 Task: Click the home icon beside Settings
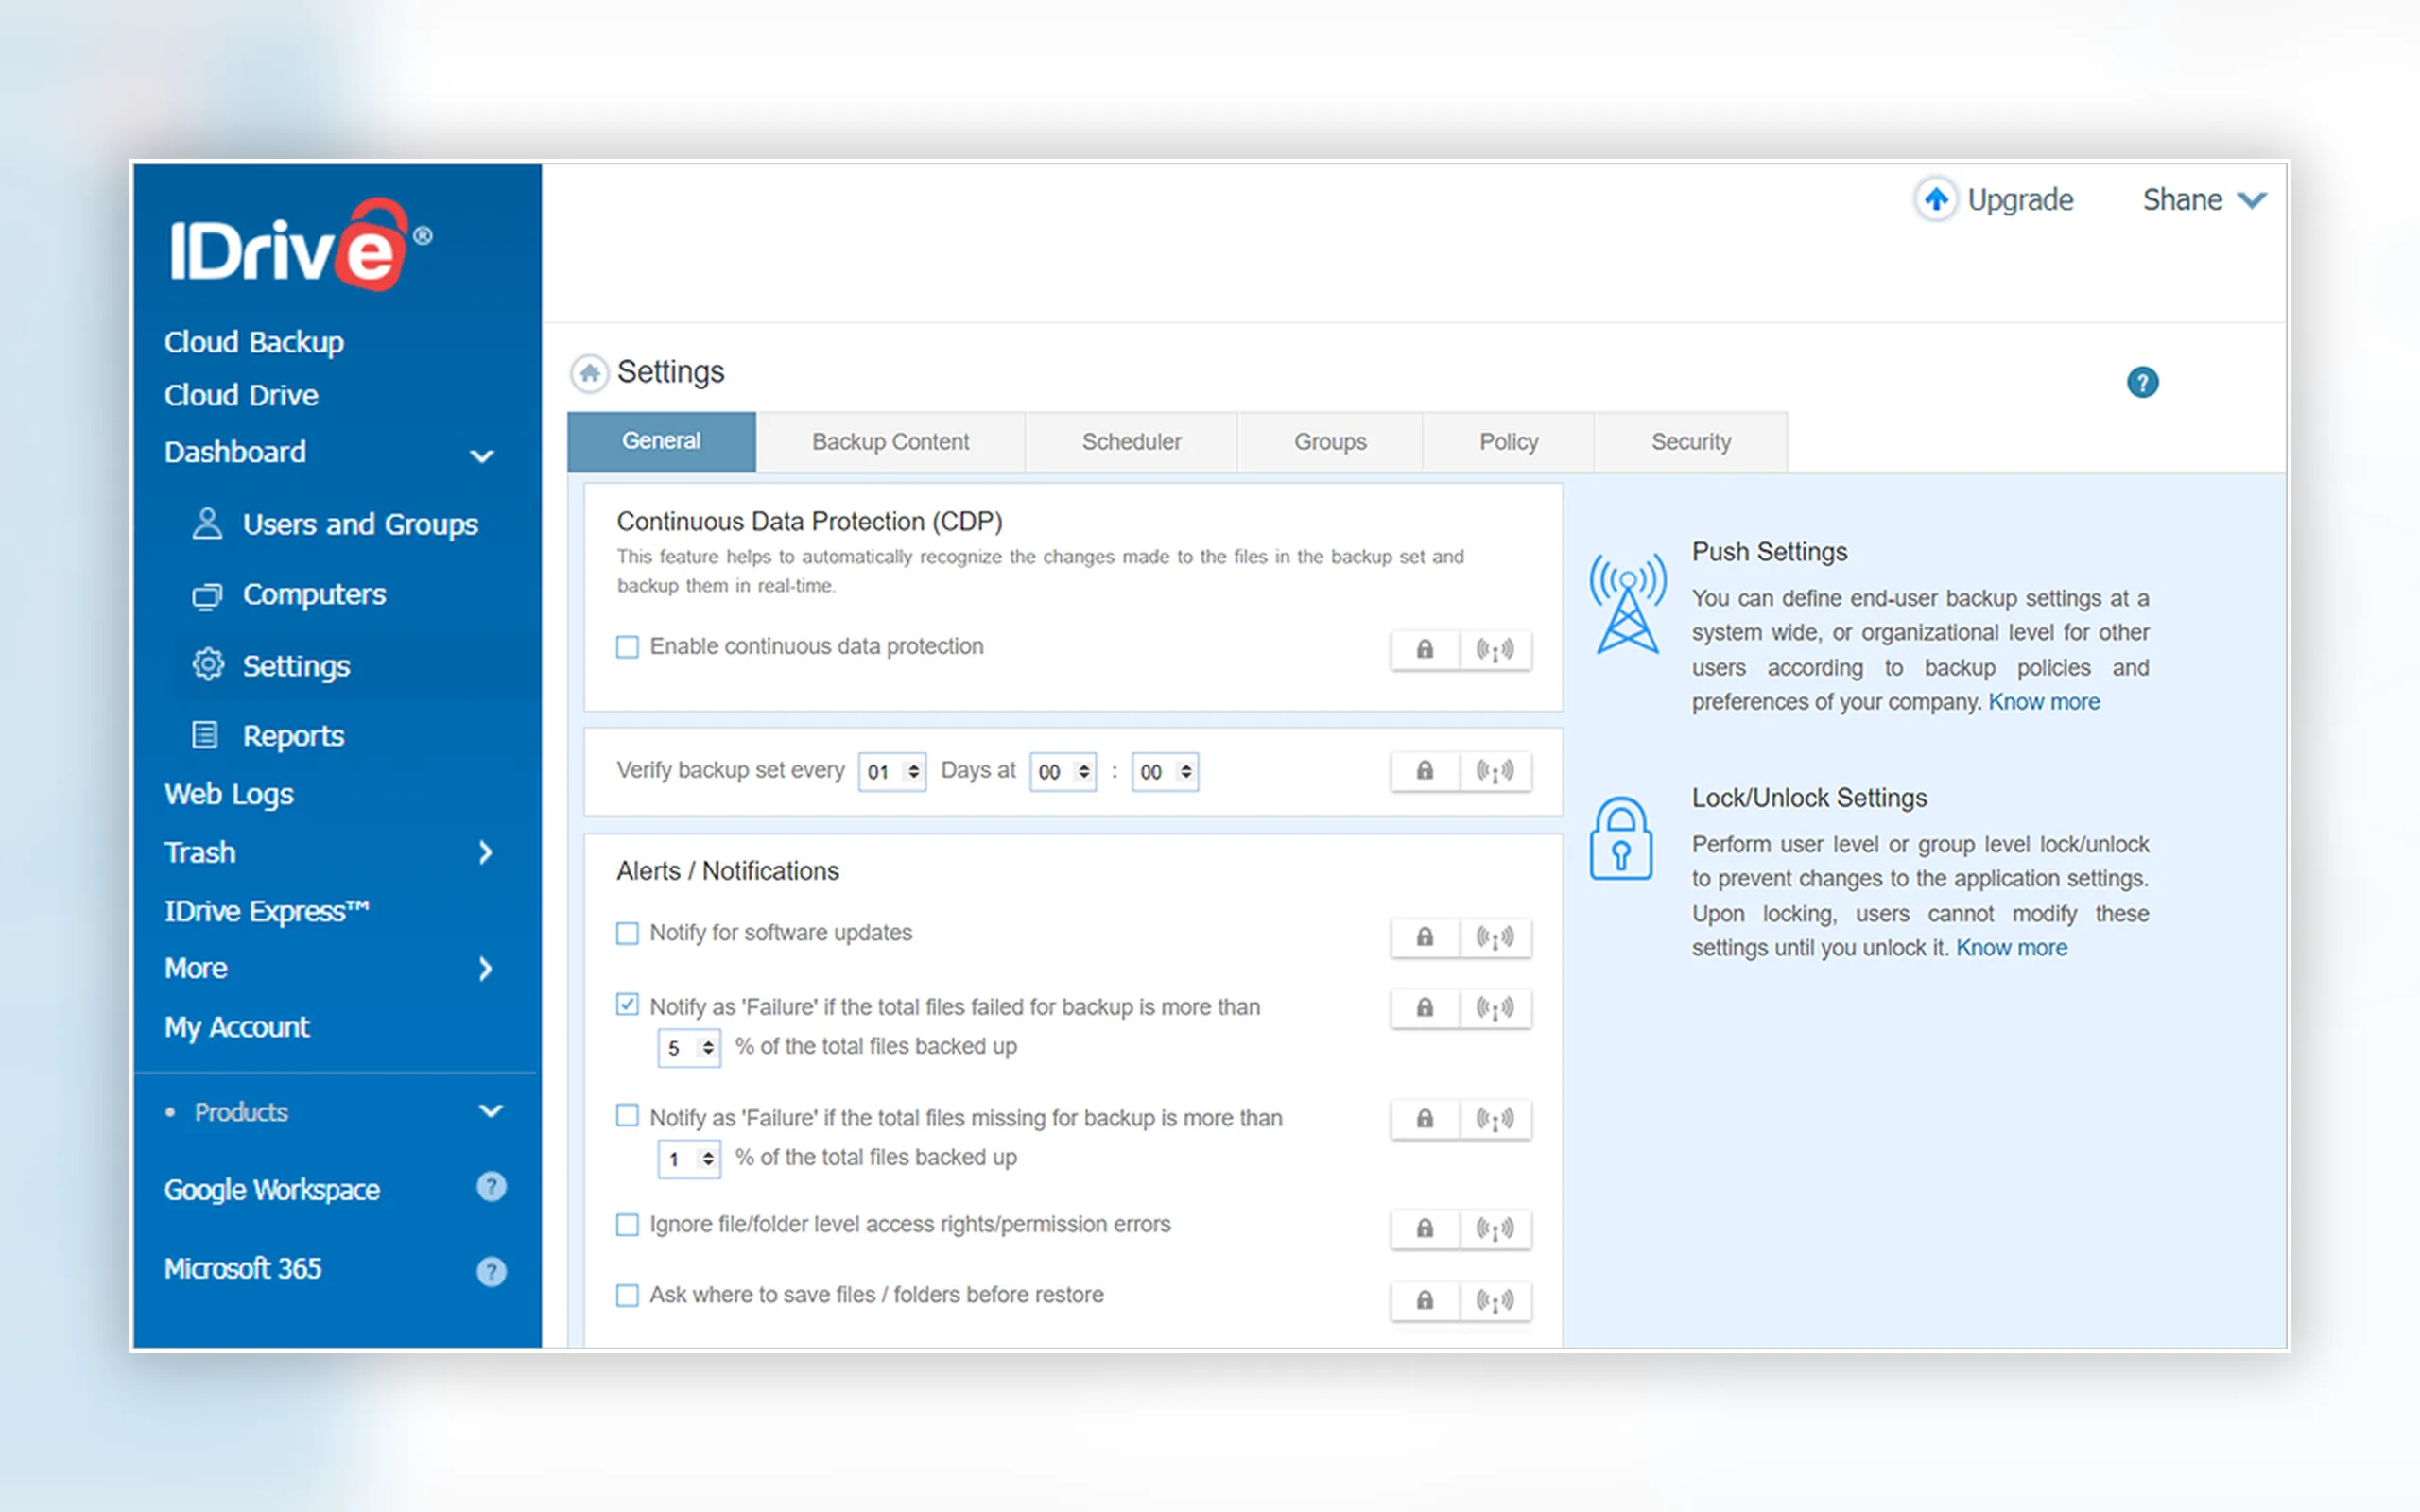point(589,373)
